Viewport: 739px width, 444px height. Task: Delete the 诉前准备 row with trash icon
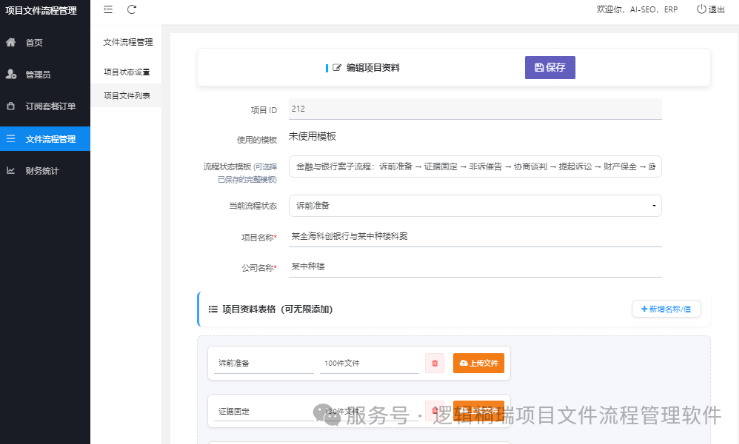(x=435, y=363)
